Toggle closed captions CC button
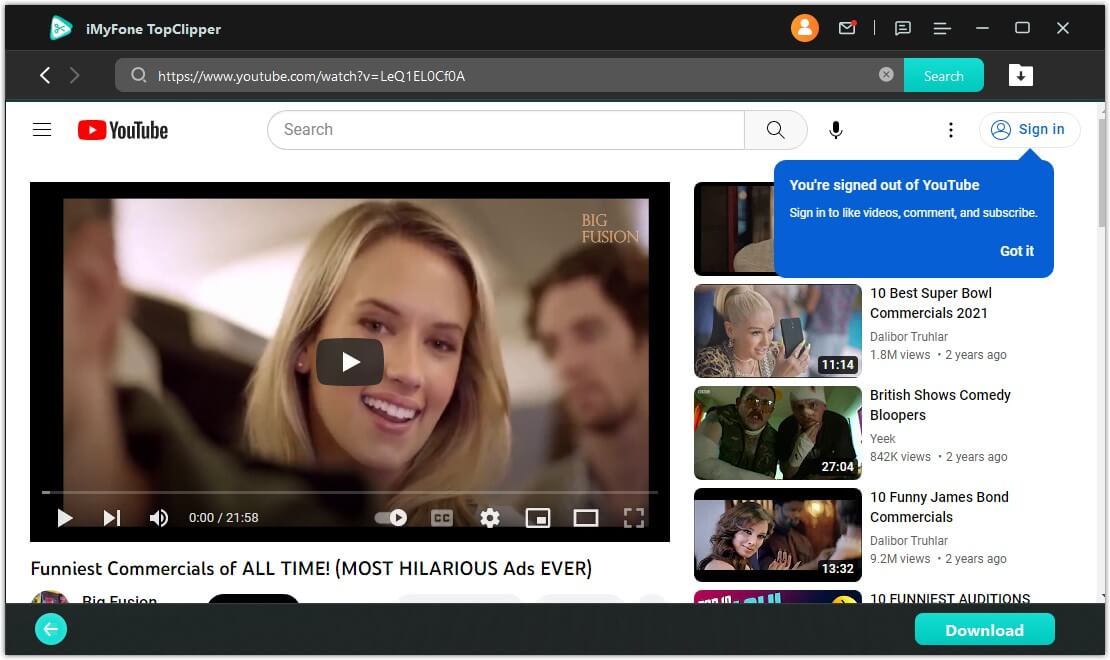 click(442, 518)
